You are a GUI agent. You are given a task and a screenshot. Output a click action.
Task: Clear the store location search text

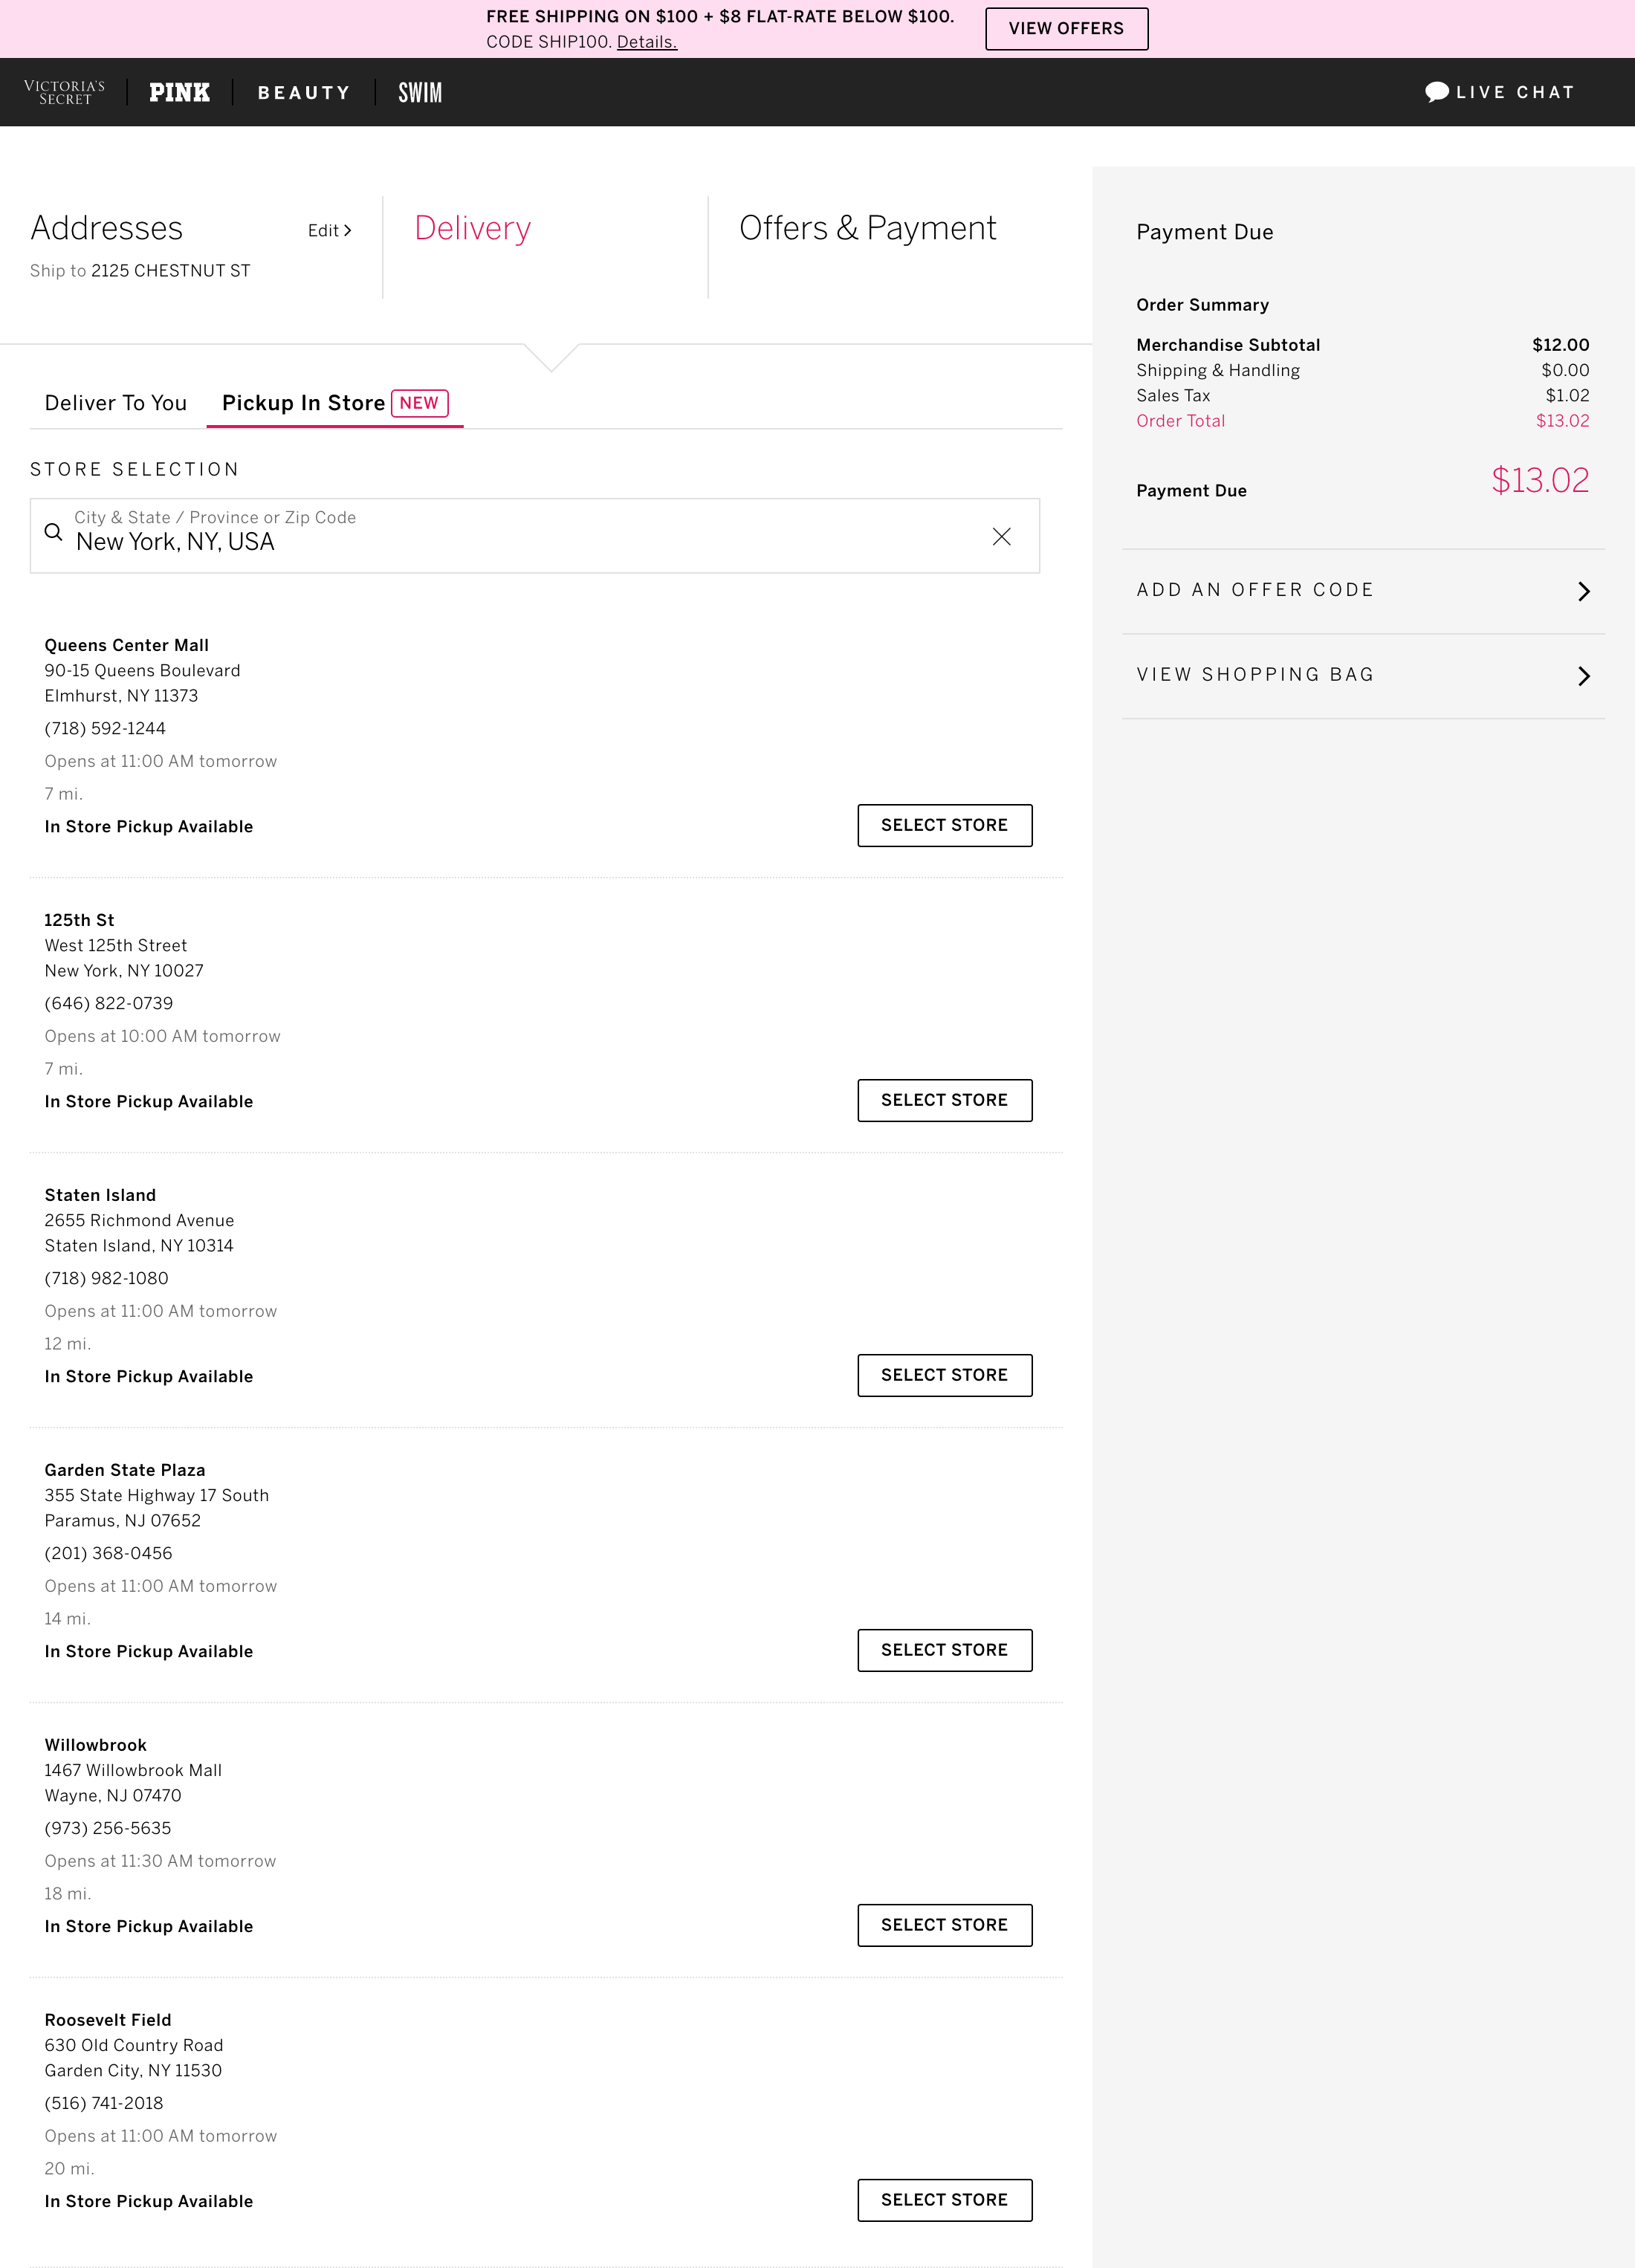pyautogui.click(x=1001, y=537)
